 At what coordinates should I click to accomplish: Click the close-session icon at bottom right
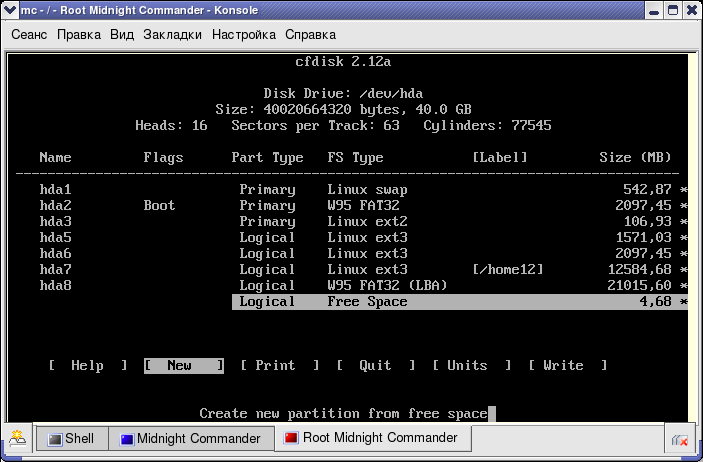[x=680, y=440]
